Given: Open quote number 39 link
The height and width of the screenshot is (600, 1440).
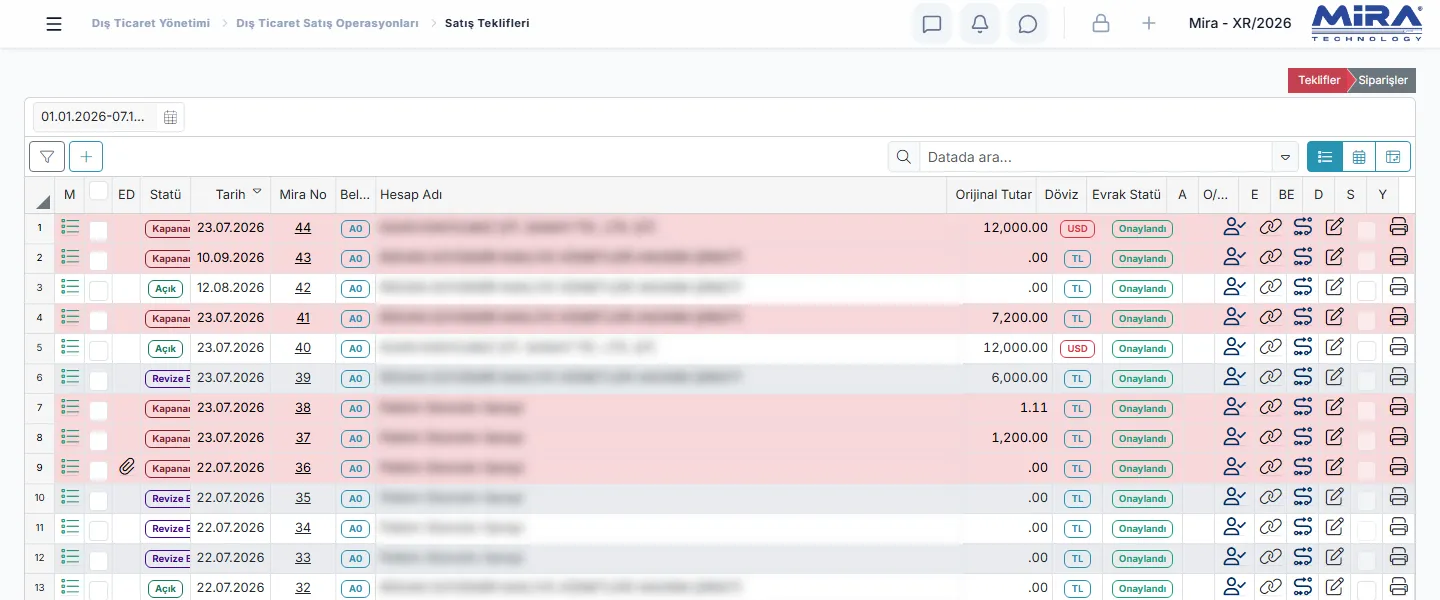Looking at the screenshot, I should point(303,378).
